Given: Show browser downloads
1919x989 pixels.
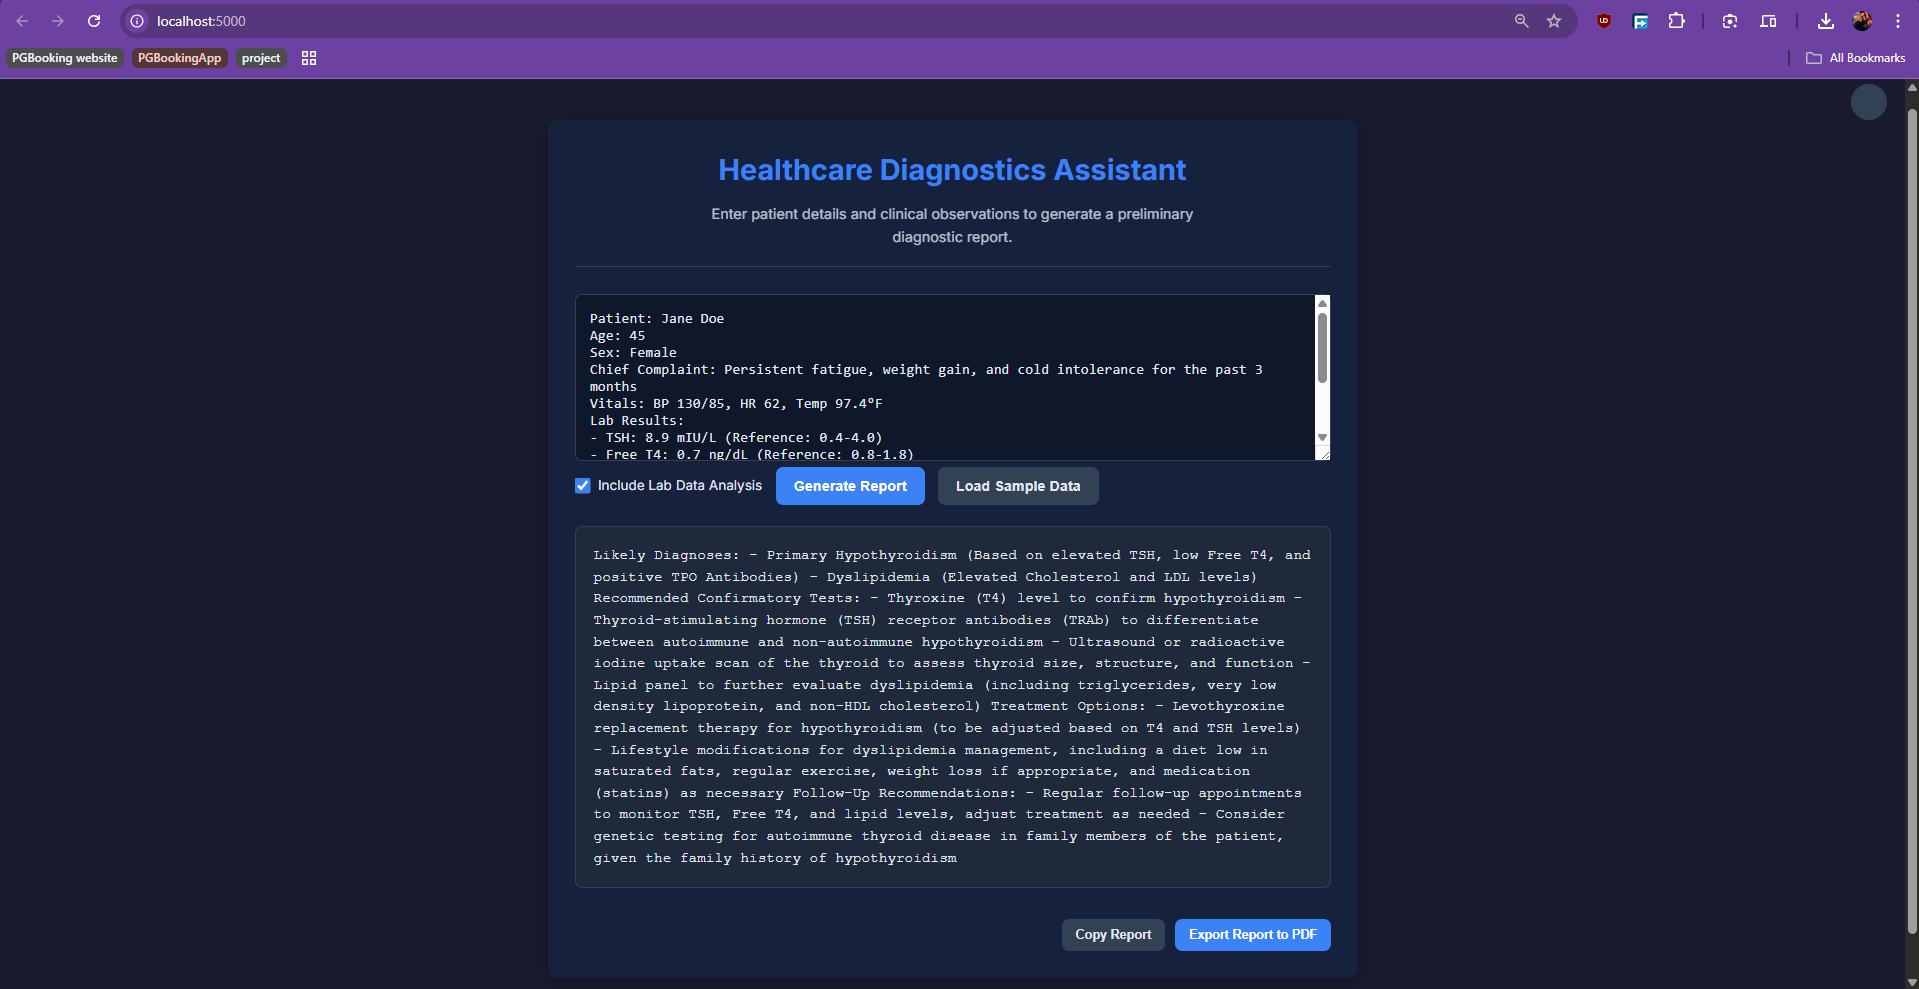Looking at the screenshot, I should click(x=1826, y=21).
